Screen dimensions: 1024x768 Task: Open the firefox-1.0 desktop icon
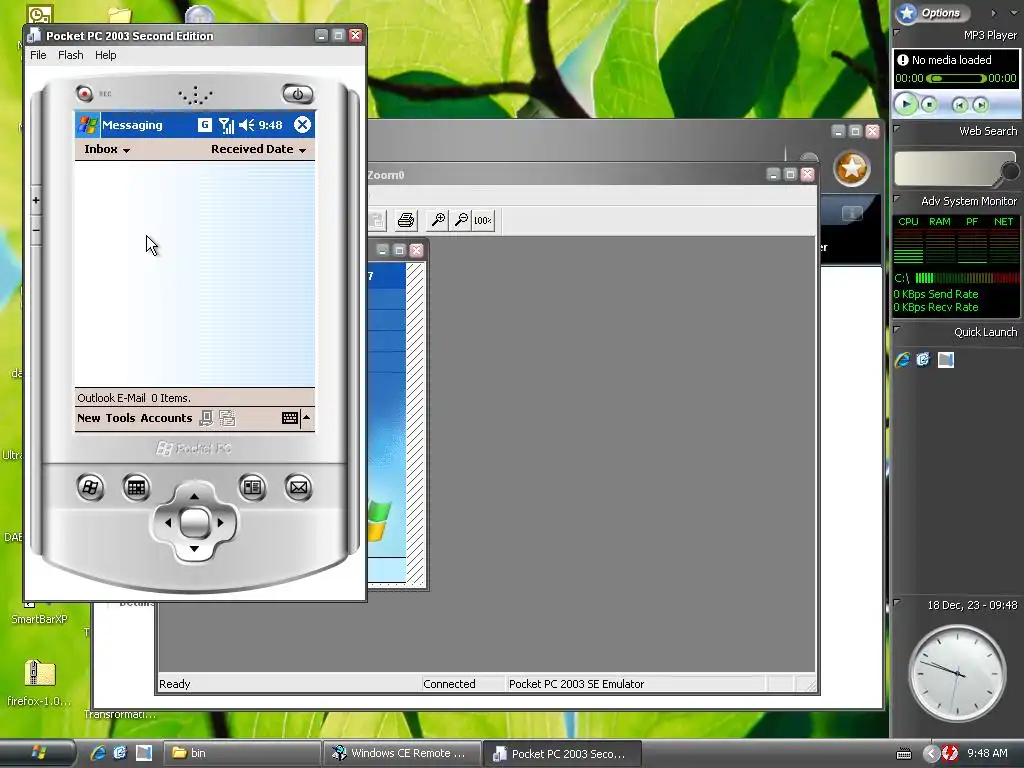click(x=39, y=682)
